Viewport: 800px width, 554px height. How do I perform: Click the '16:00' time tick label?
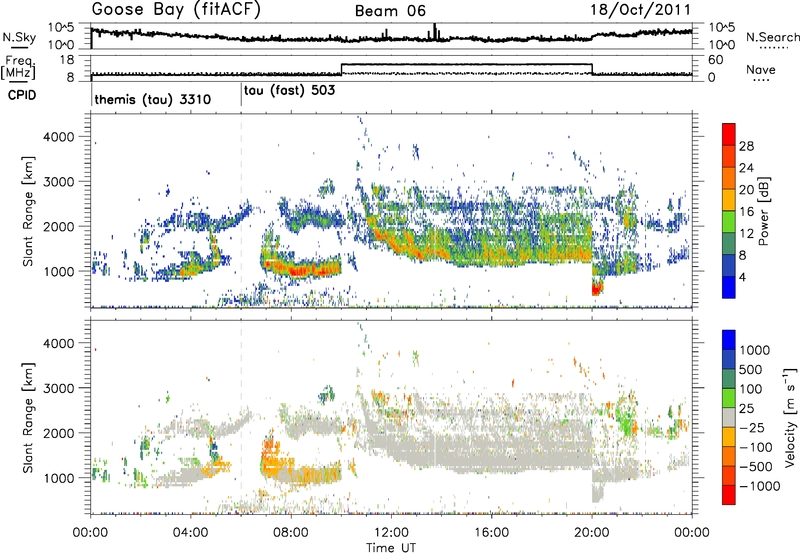[491, 533]
